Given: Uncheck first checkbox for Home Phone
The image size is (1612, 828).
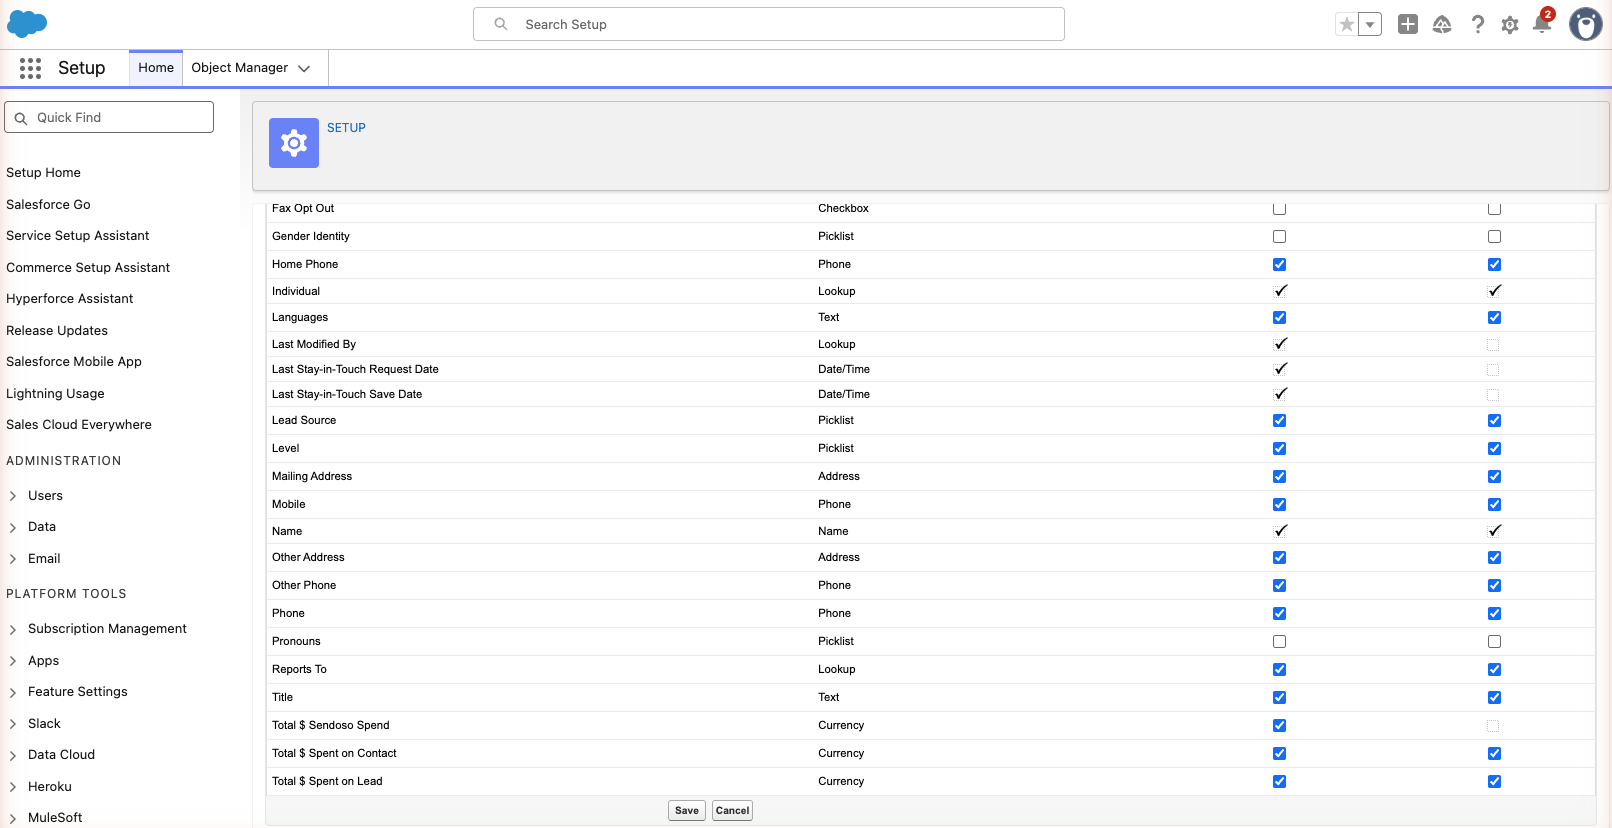Looking at the screenshot, I should pyautogui.click(x=1279, y=265).
